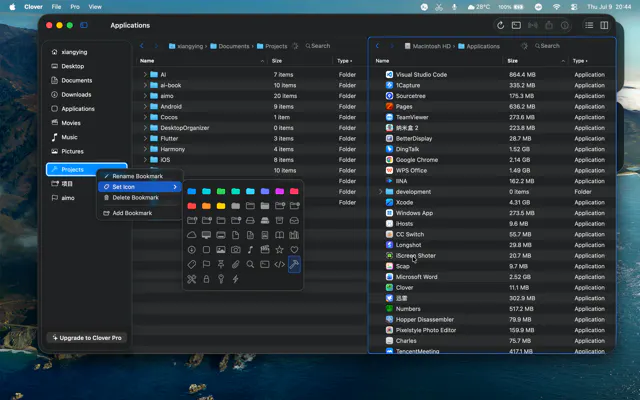Viewport: 640px width, 400px height.
Task: Choose the open book icon
Action: (280, 235)
